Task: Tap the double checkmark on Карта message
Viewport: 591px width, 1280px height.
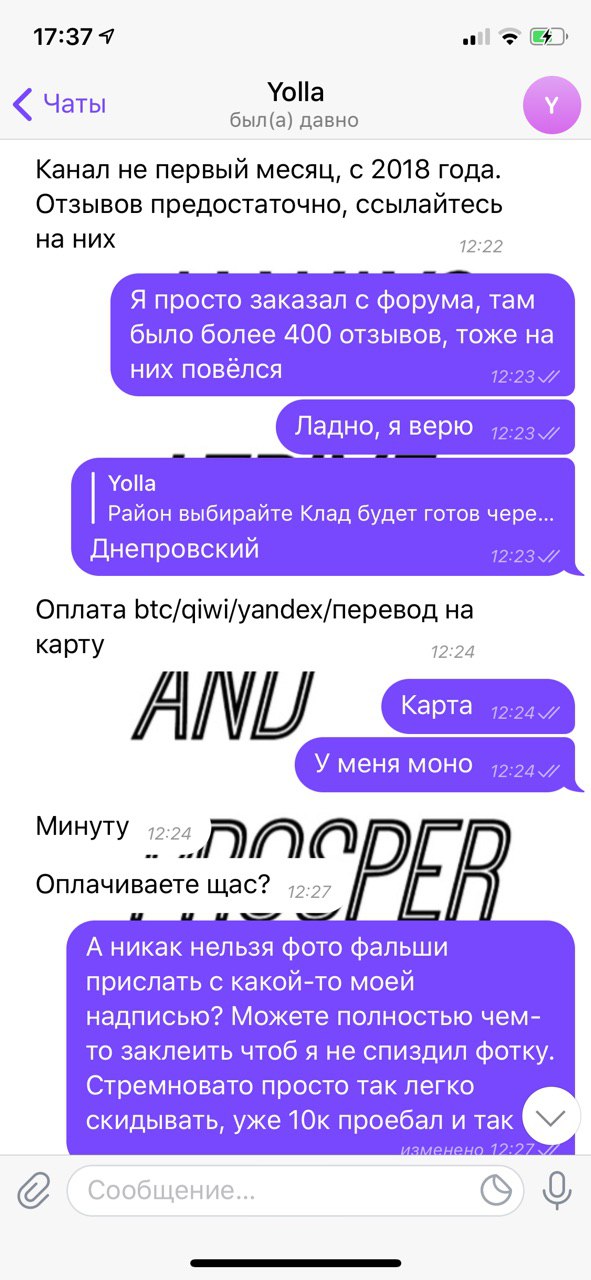Action: [550, 713]
